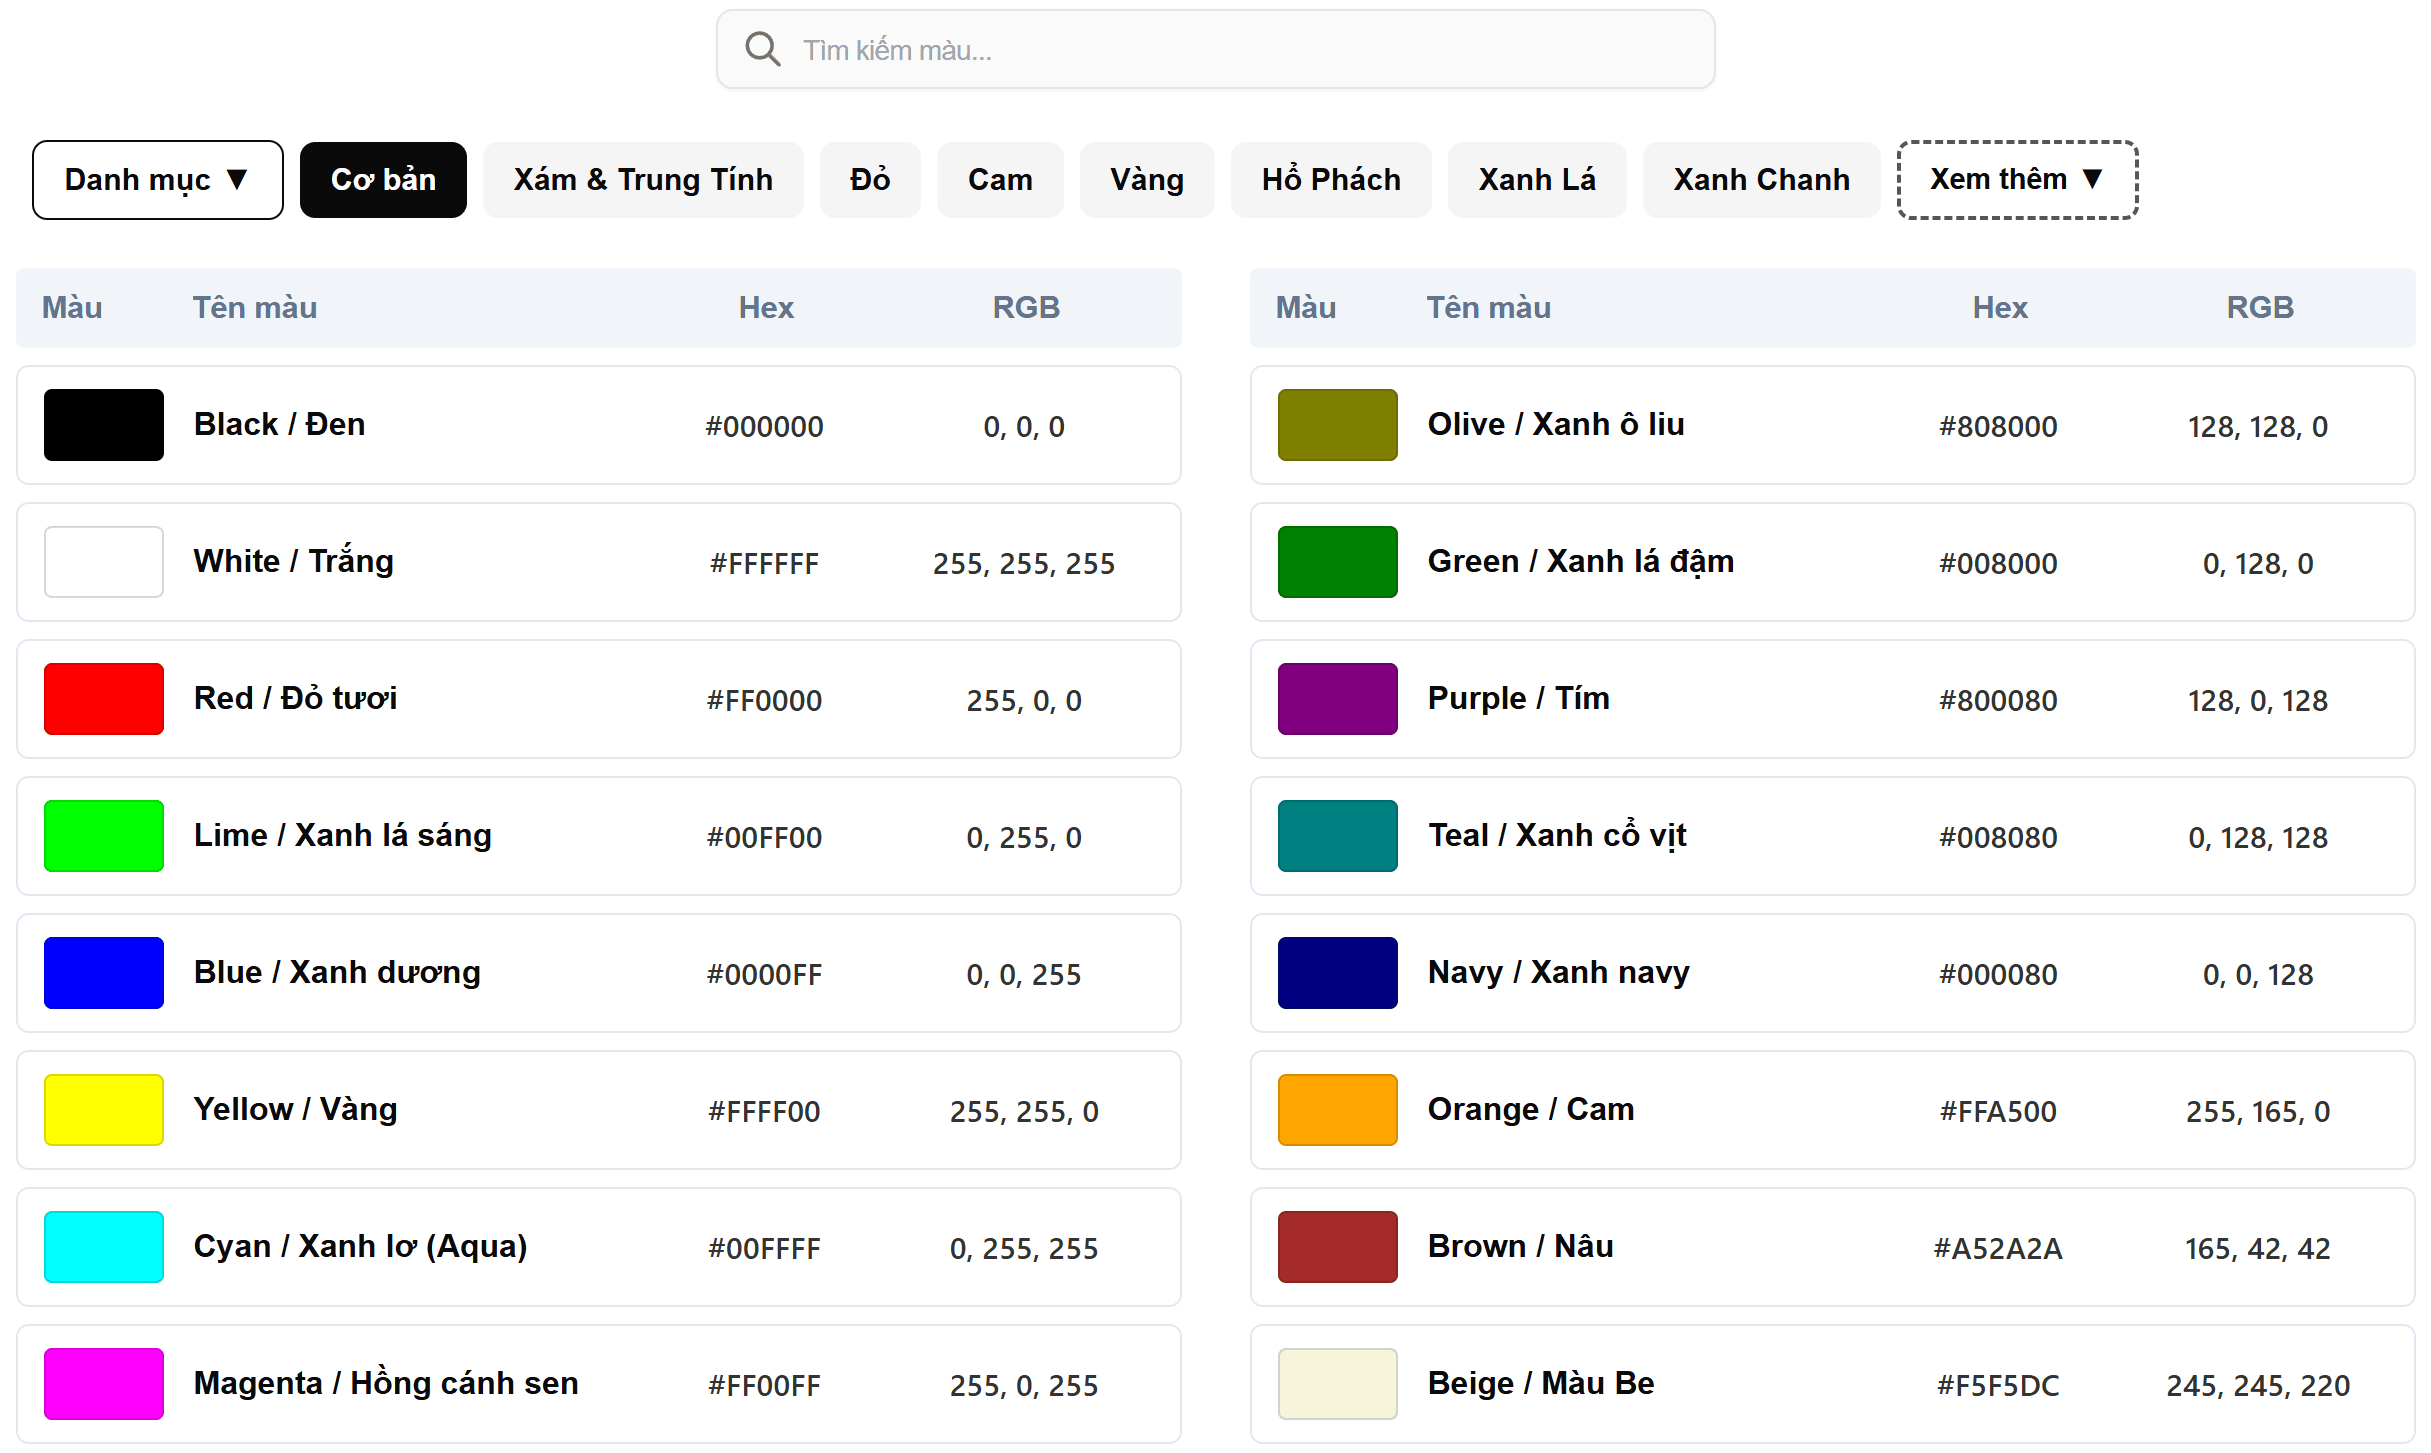Click the Olive / Xanh ô liu name
The image size is (2431, 1453).
(1555, 425)
